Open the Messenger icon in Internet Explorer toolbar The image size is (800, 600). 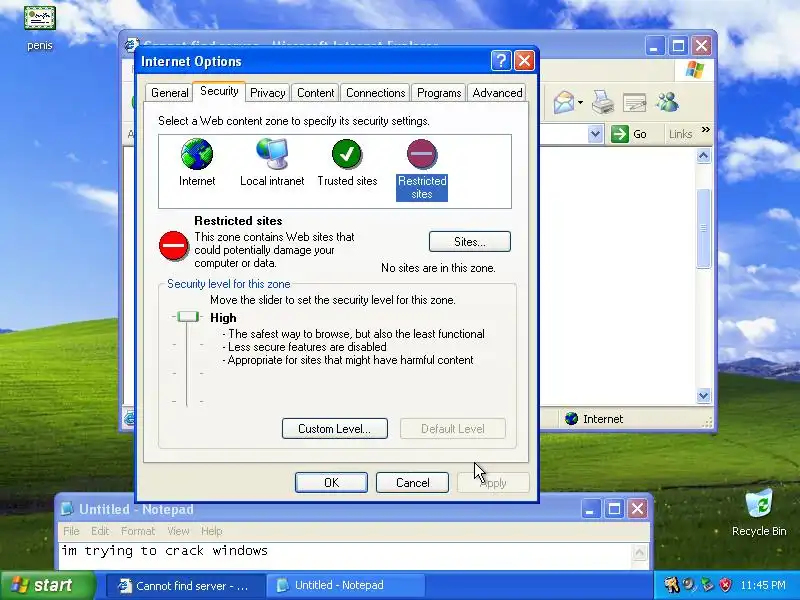(x=667, y=103)
